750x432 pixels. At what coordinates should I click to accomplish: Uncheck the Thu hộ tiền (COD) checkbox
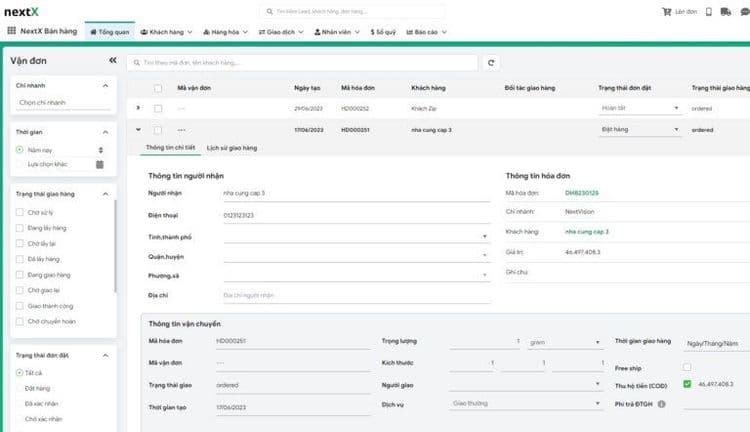click(x=686, y=384)
